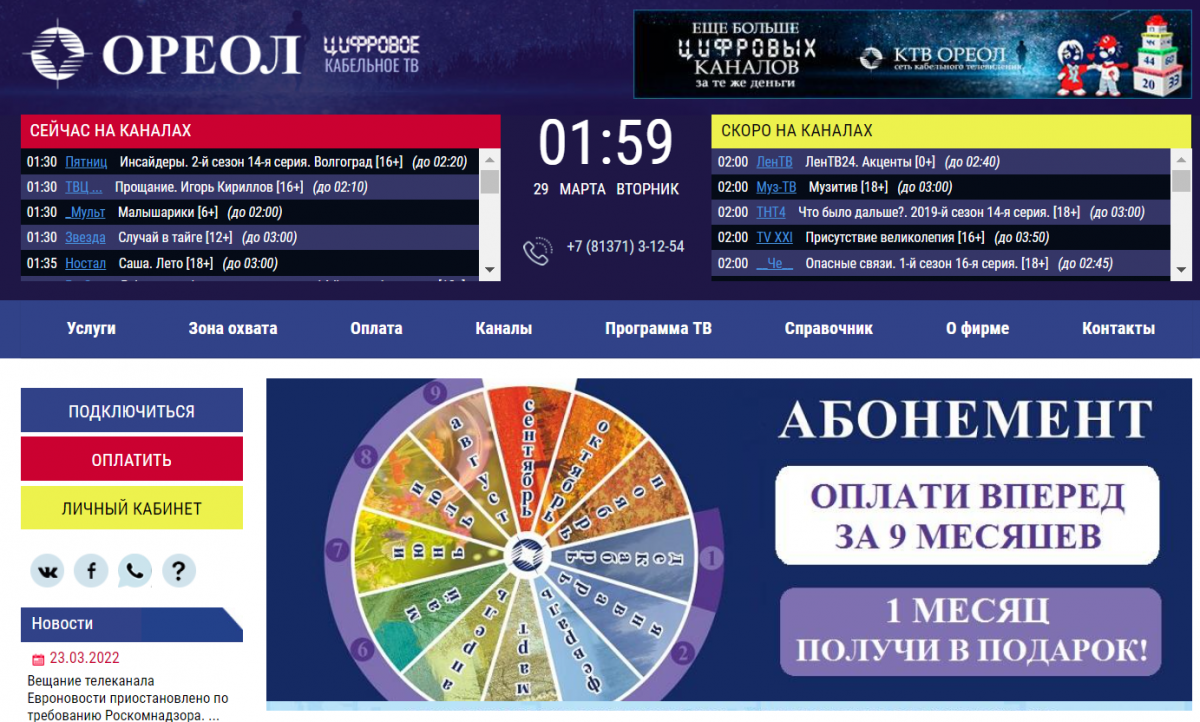Click the phone handset icon beside phone number
Image resolution: width=1200 pixels, height=722 pixels.
click(x=538, y=250)
